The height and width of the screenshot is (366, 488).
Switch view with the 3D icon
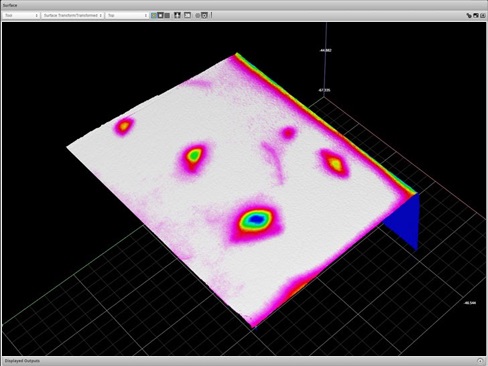click(188, 15)
